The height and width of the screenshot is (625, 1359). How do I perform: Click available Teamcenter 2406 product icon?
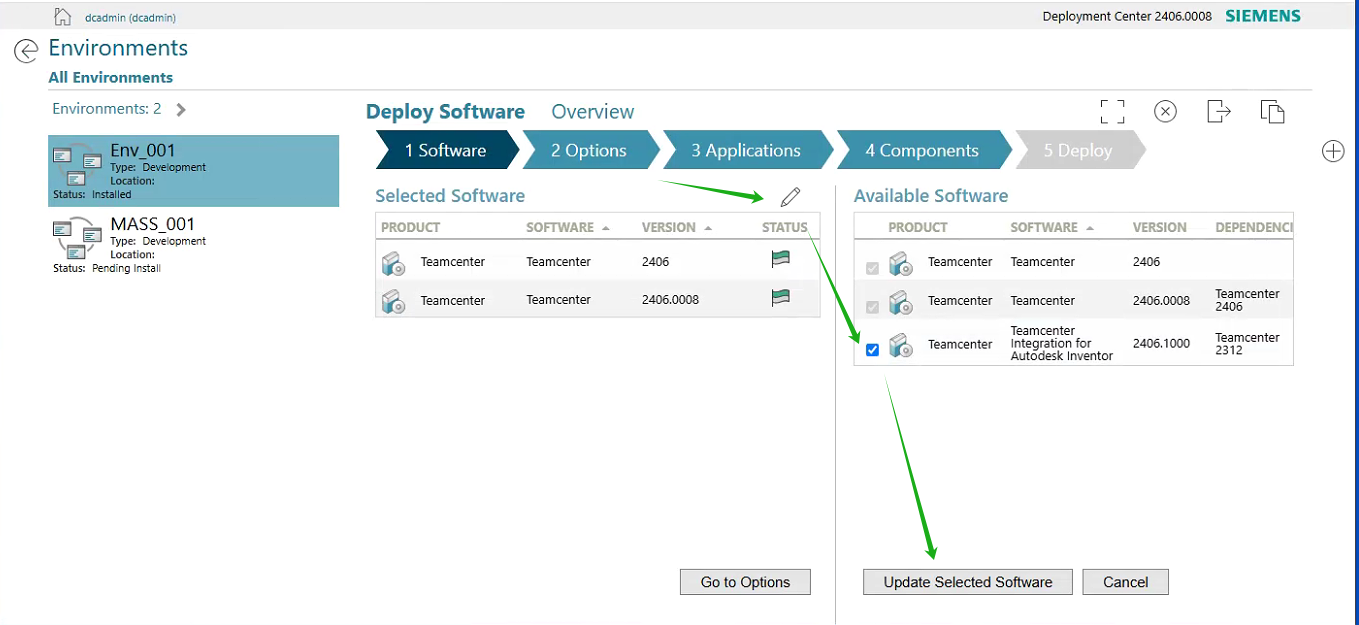pos(901,263)
